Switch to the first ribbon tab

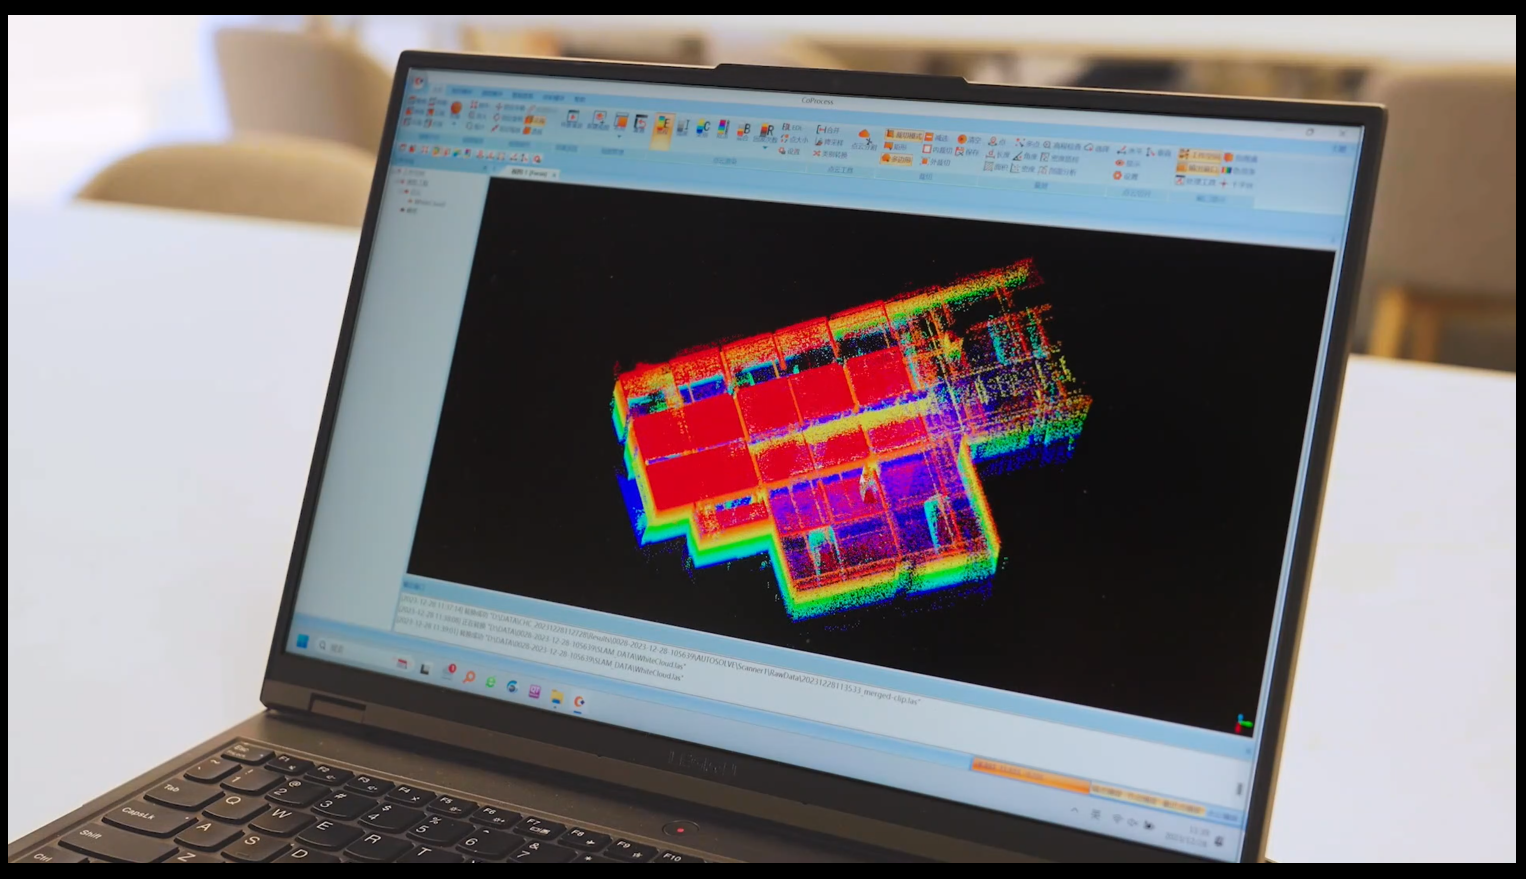[x=438, y=90]
